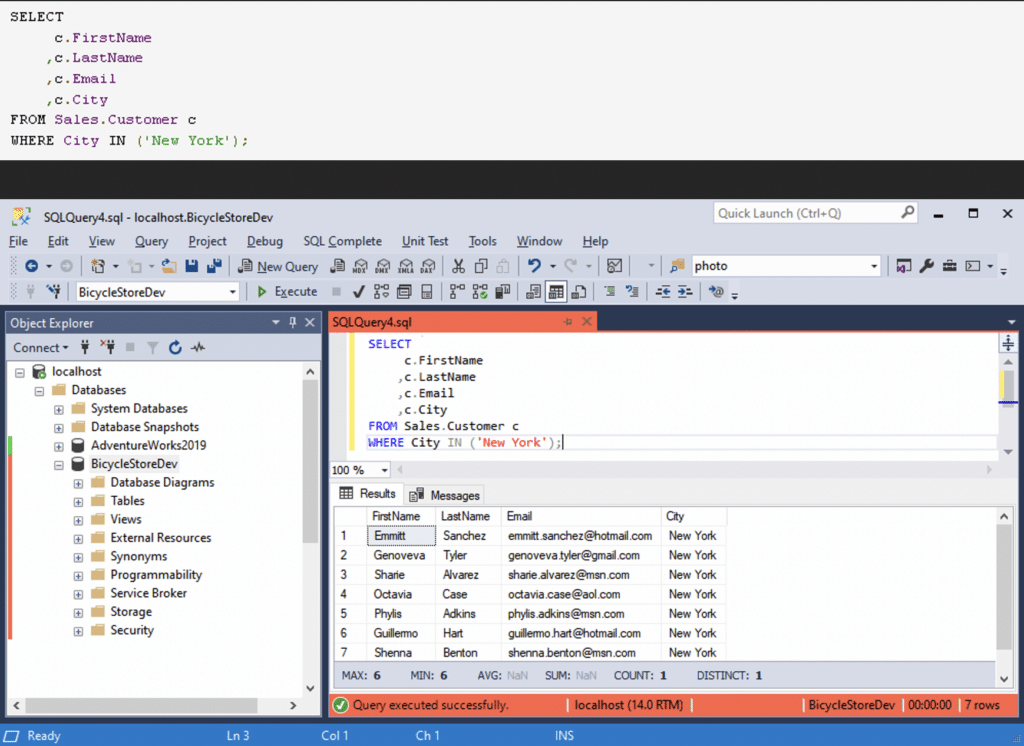Open the Query menu
The height and width of the screenshot is (746, 1024).
click(151, 241)
